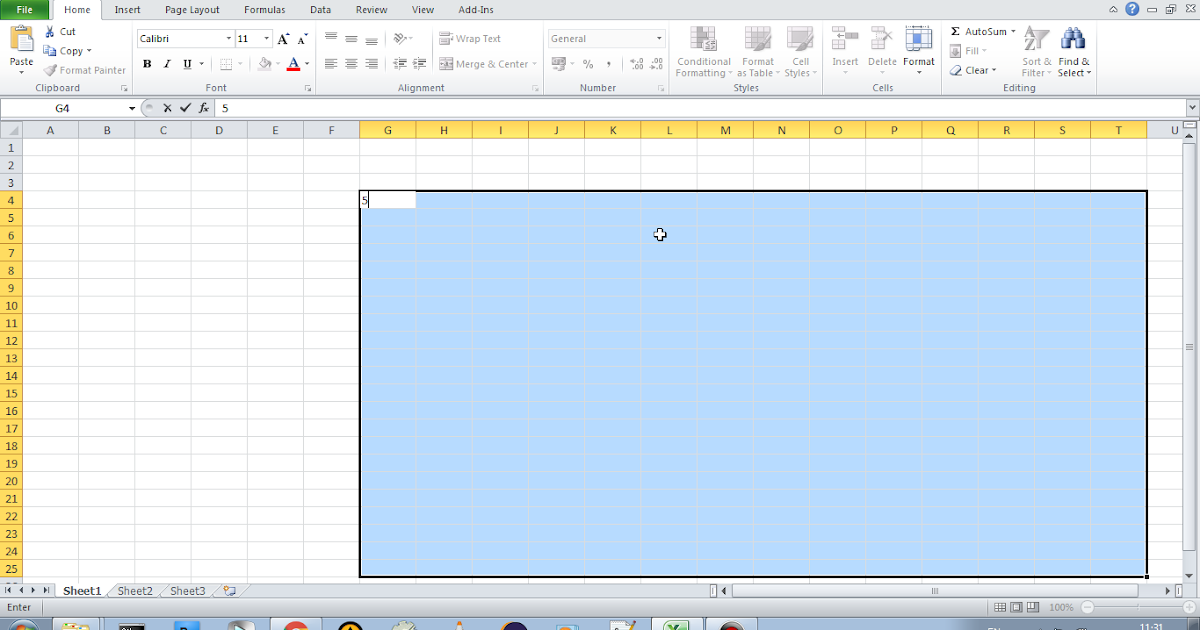The image size is (1200, 630).
Task: Open Conditional Formatting options
Action: 703,50
